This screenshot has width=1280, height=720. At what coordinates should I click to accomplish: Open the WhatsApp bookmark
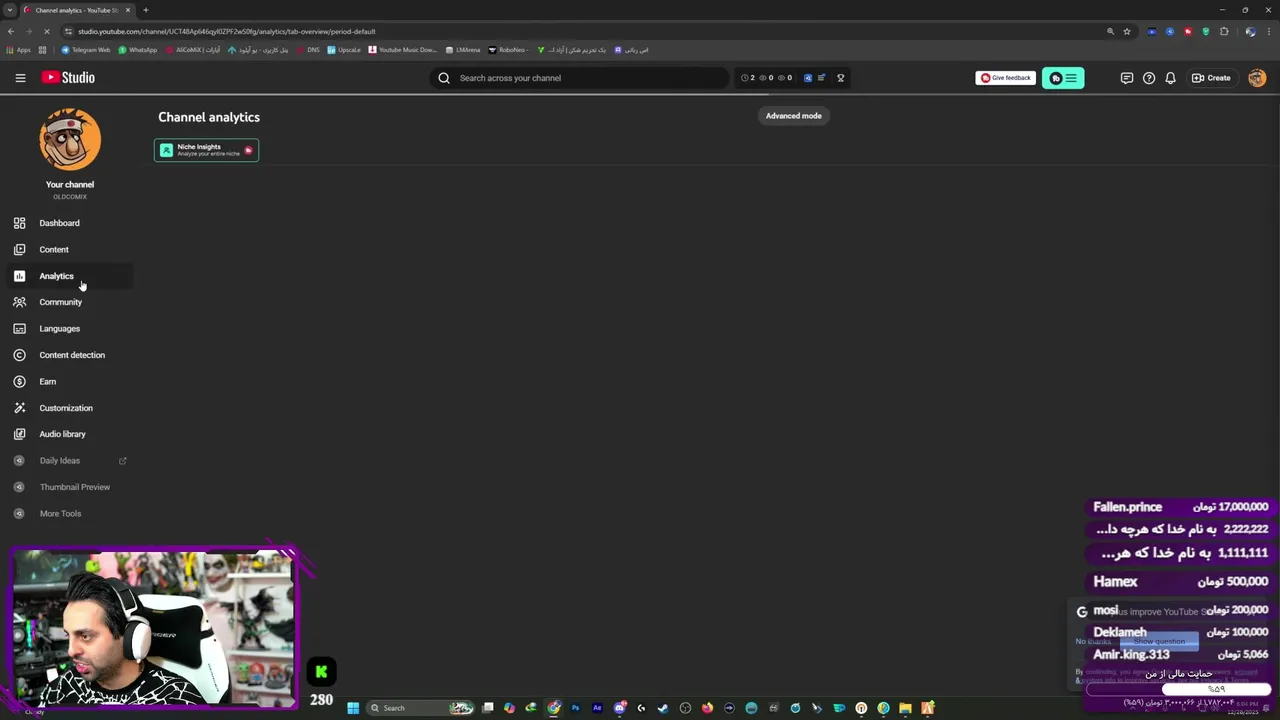(138, 50)
